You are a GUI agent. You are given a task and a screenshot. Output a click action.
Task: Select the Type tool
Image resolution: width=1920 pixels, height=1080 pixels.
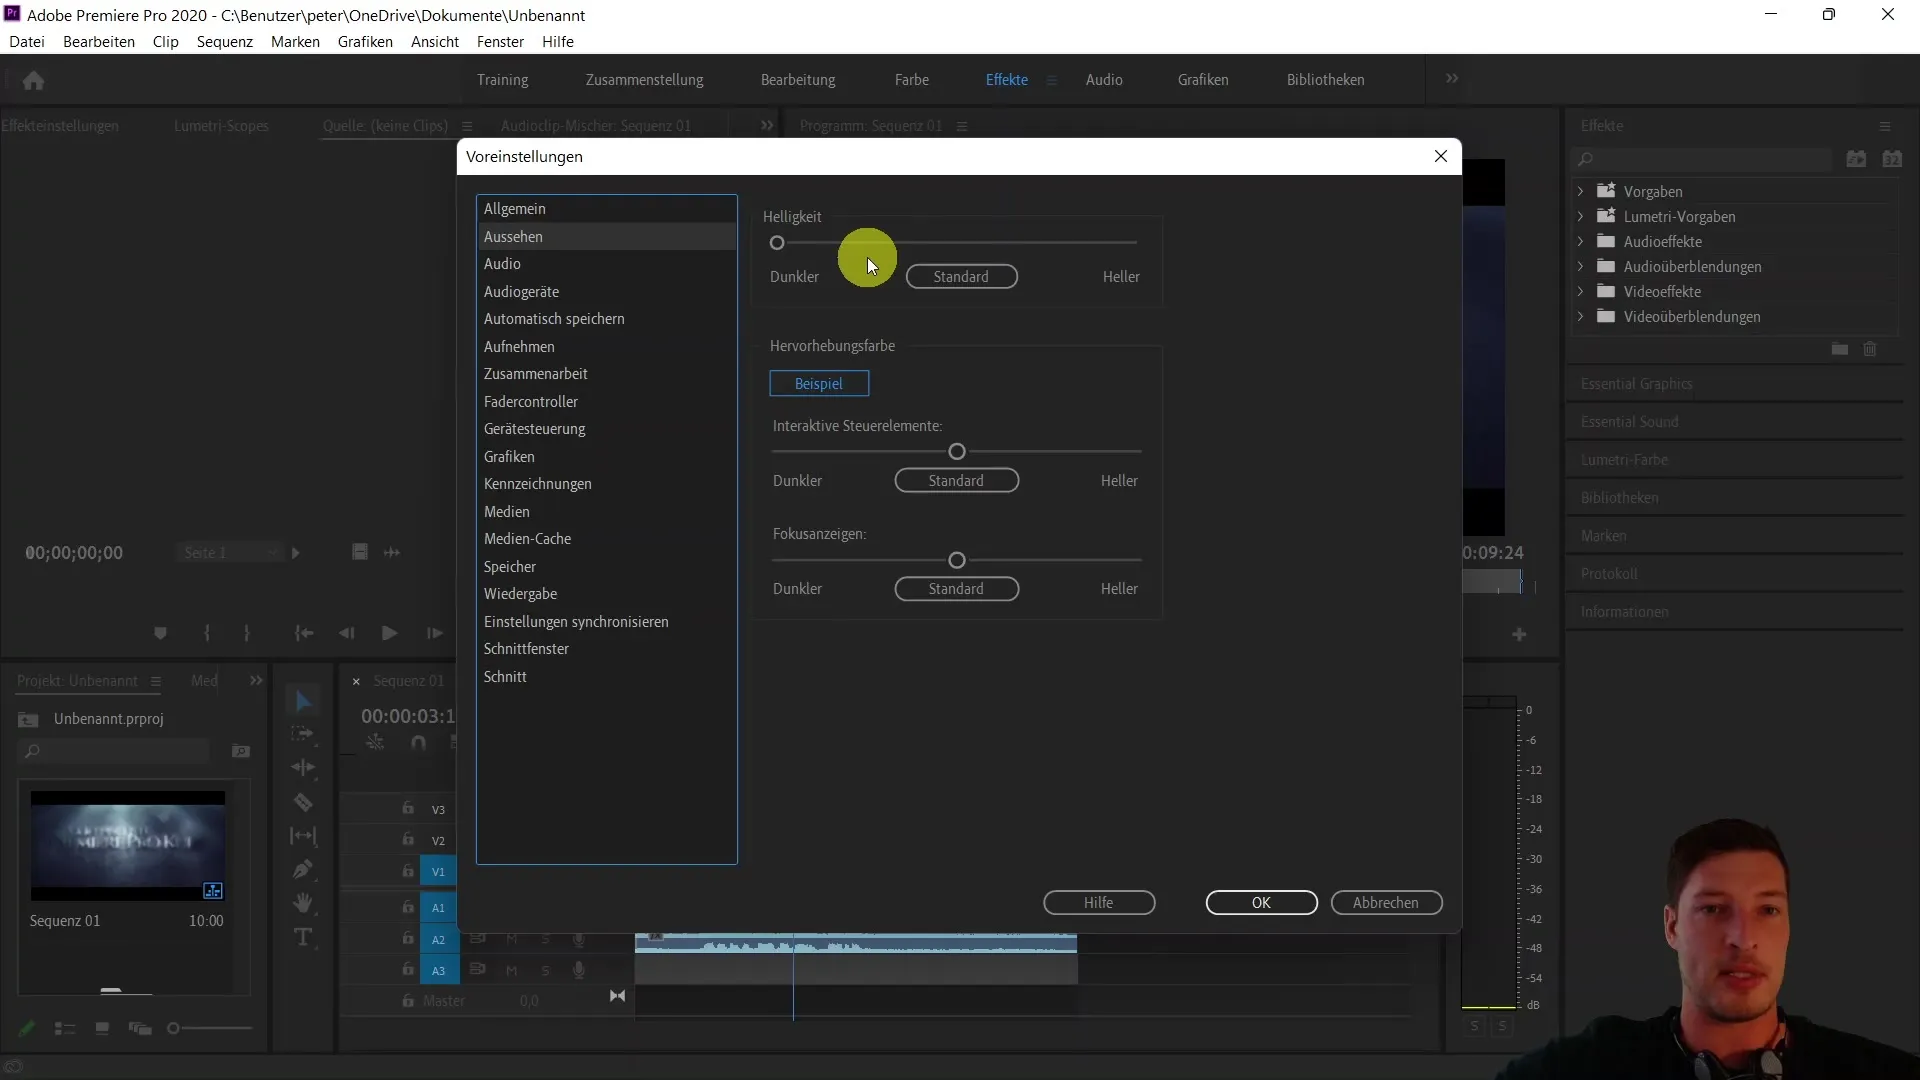303,937
